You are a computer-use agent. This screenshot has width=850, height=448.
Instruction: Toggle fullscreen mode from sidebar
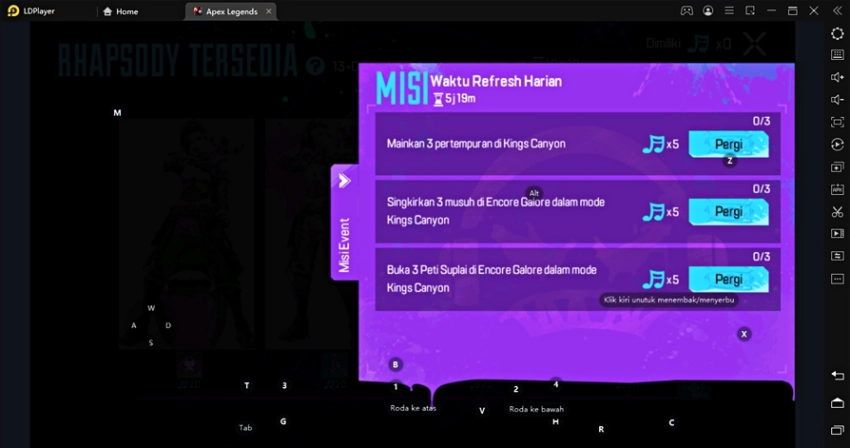(837, 122)
